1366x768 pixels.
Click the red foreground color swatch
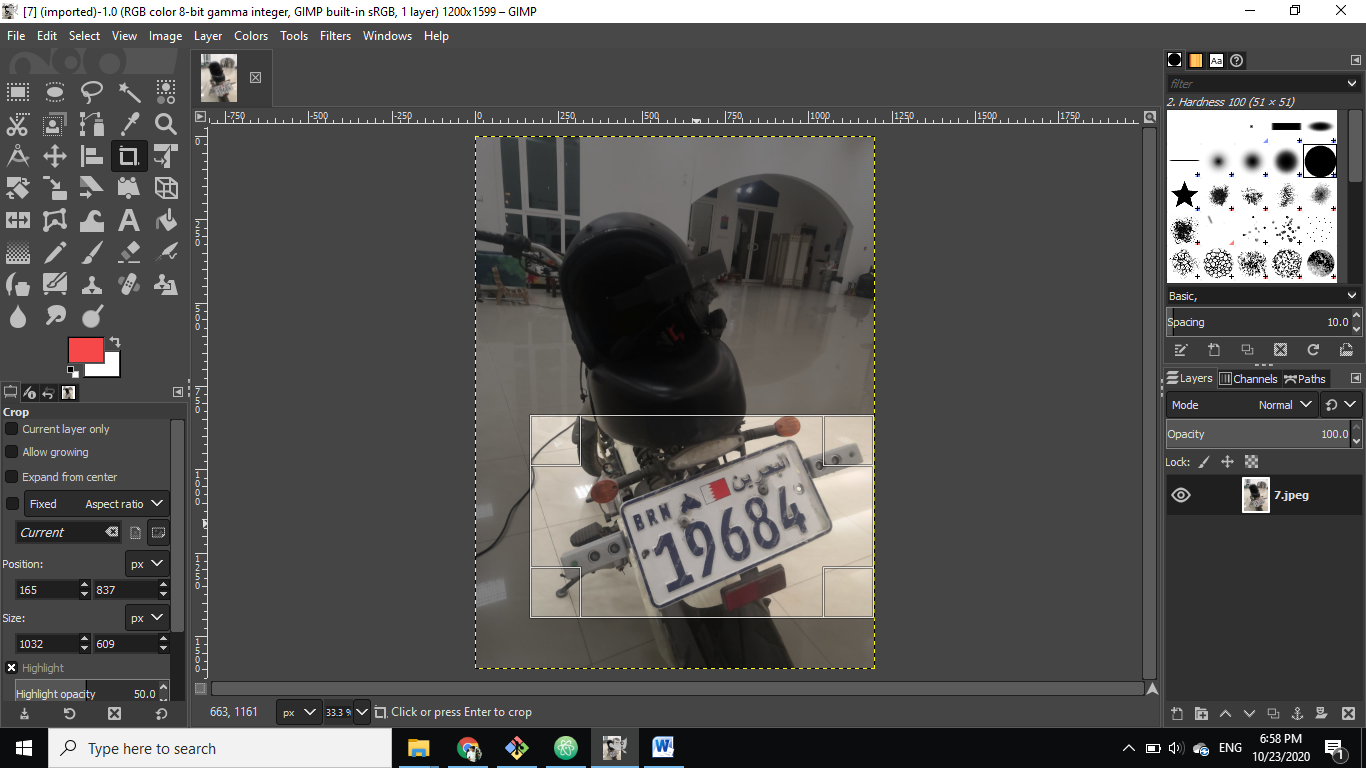[x=86, y=350]
